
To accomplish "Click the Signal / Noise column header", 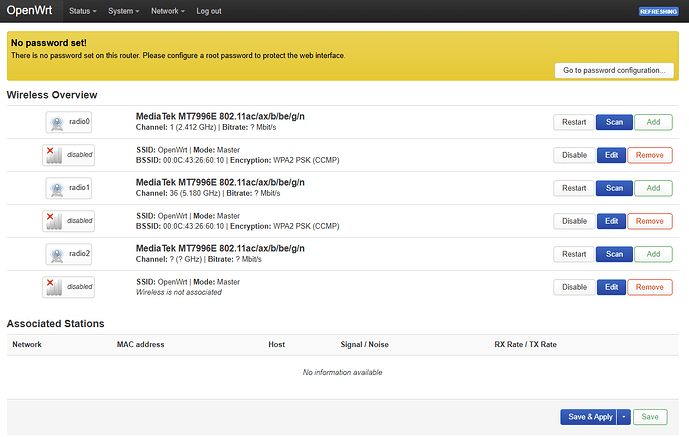I will pyautogui.click(x=364, y=344).
